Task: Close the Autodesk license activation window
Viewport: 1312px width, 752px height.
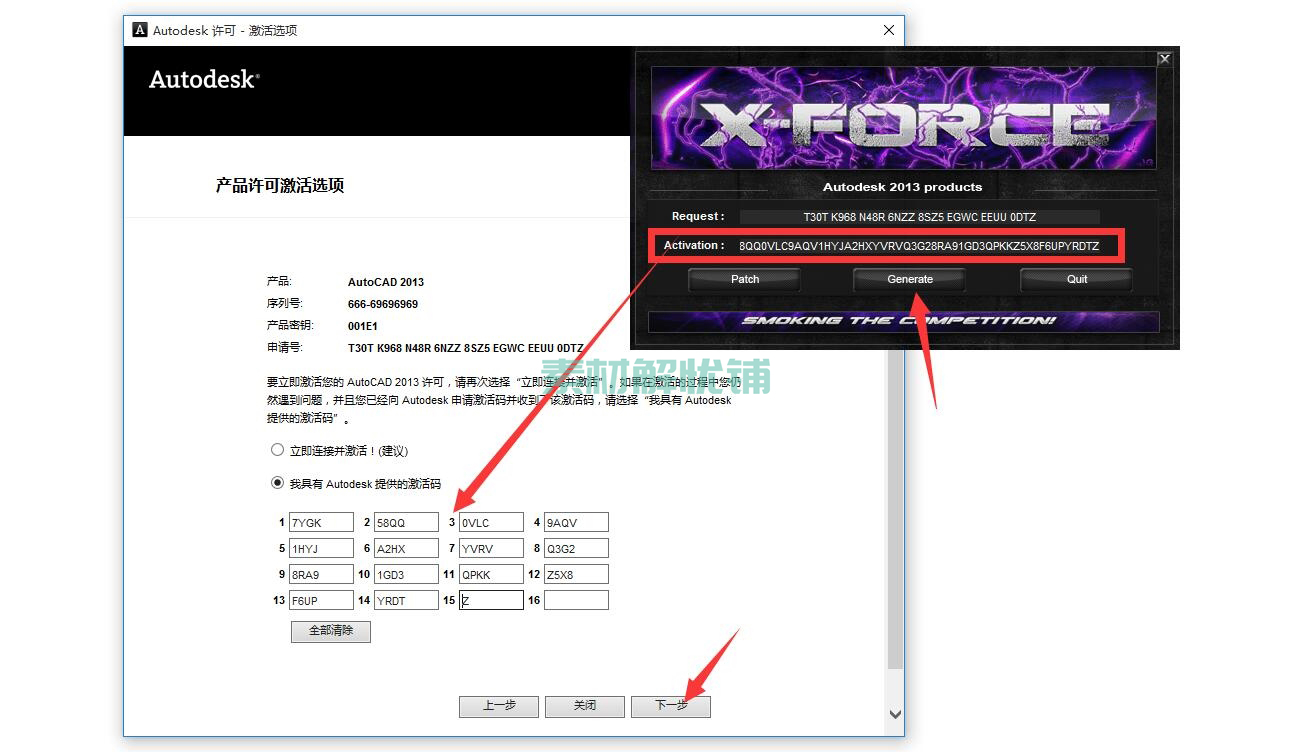Action: (888, 30)
